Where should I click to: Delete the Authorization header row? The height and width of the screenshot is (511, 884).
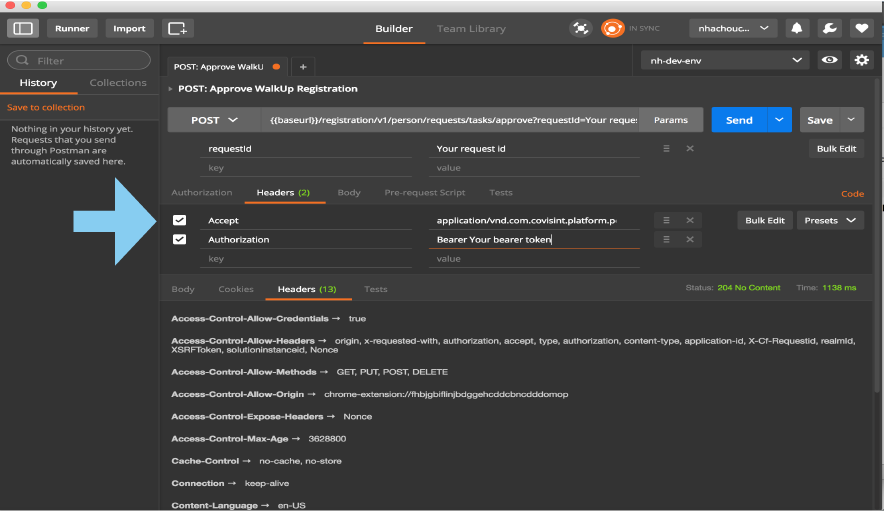pyautogui.click(x=690, y=240)
